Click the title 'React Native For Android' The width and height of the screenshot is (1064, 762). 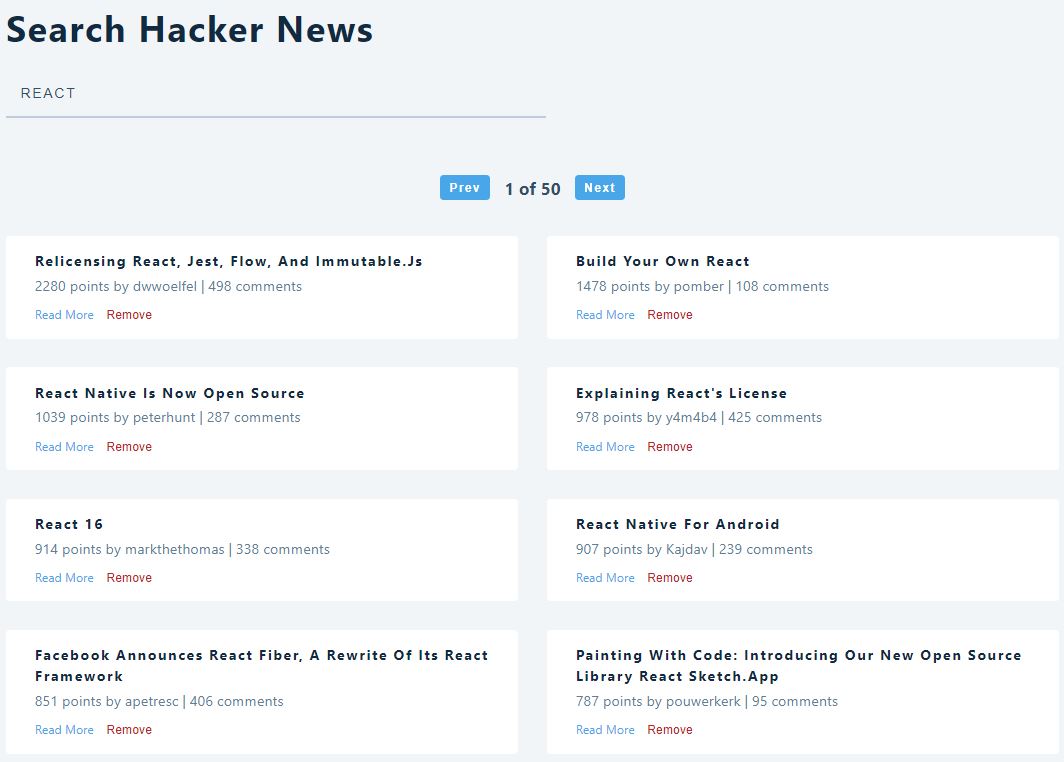[x=678, y=525]
